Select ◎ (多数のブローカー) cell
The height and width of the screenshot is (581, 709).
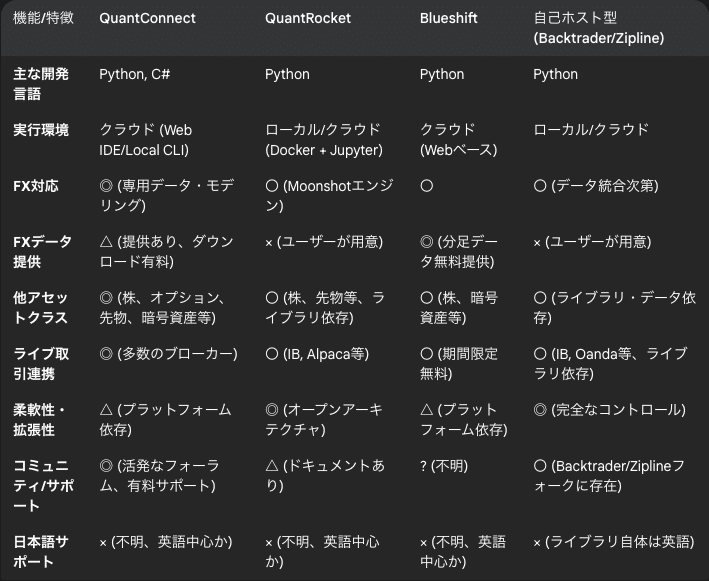[168, 354]
